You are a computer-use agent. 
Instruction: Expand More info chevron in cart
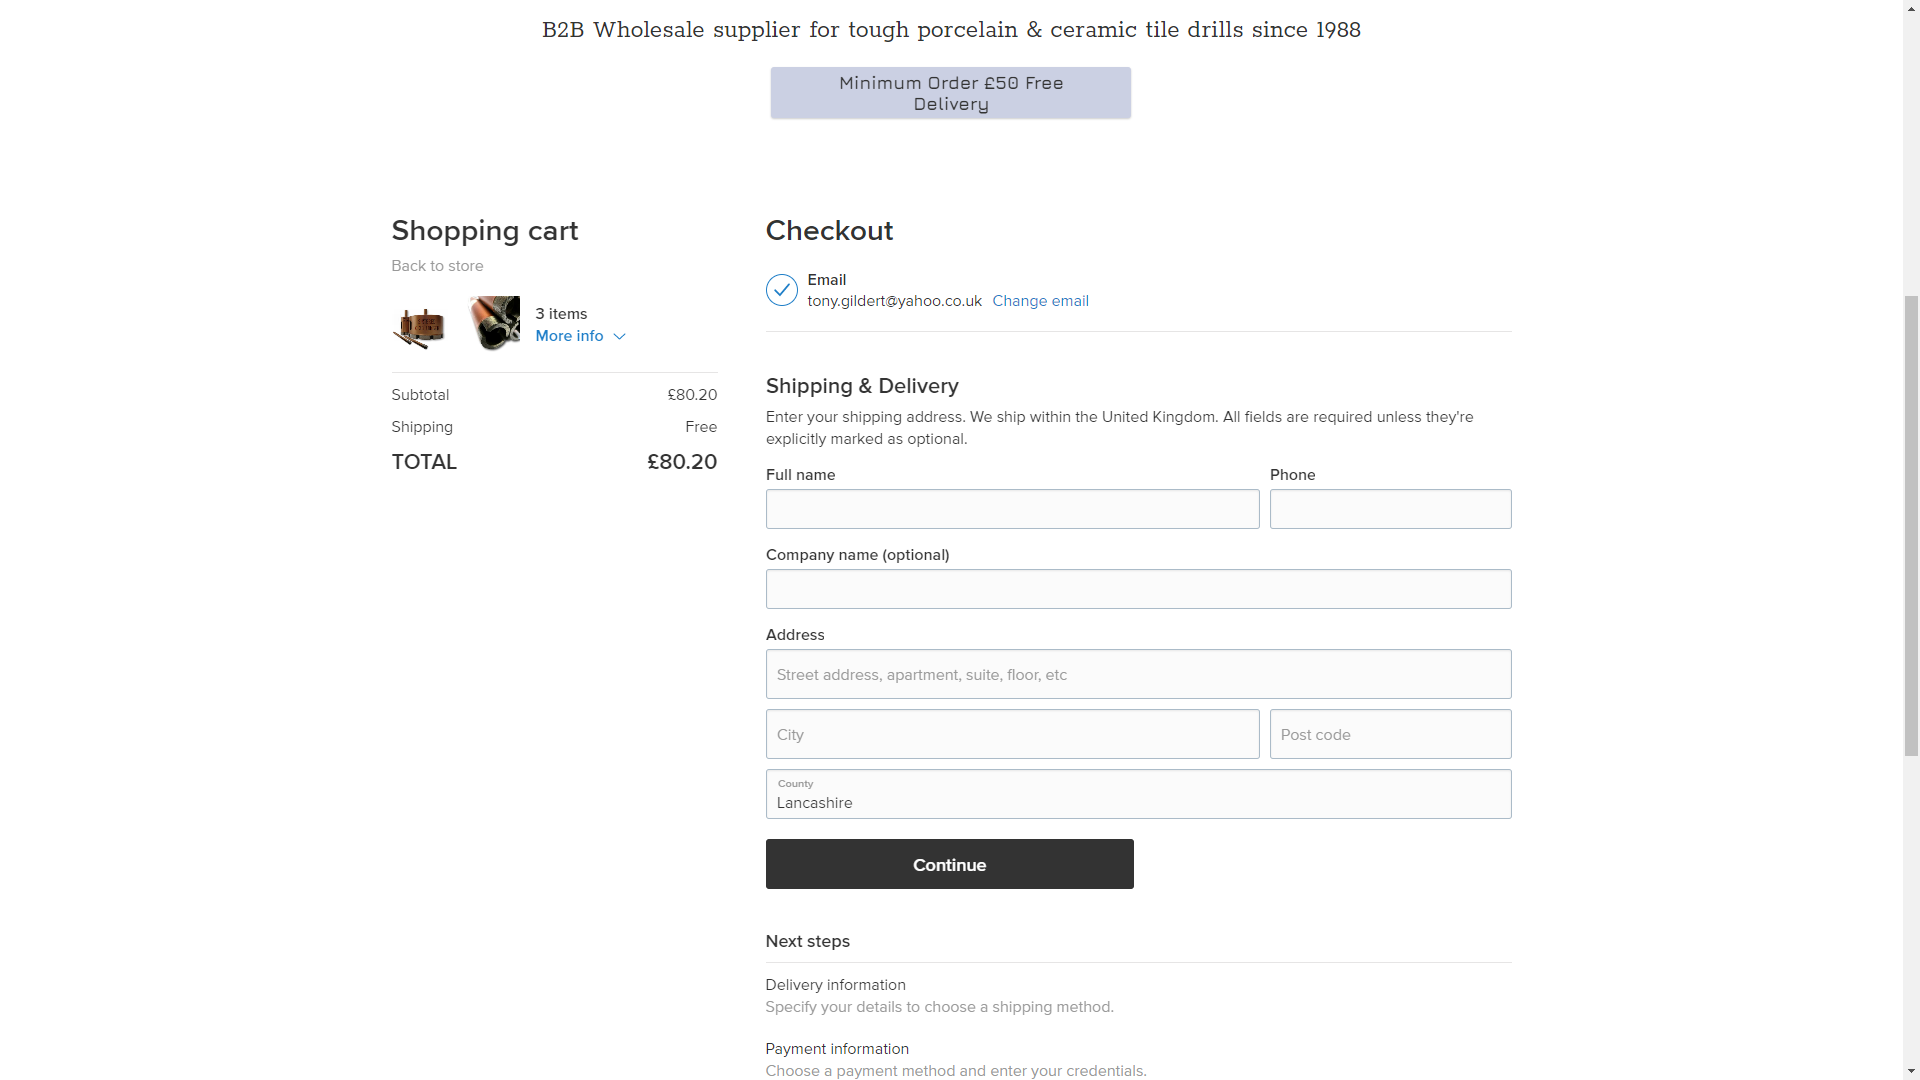(619, 337)
